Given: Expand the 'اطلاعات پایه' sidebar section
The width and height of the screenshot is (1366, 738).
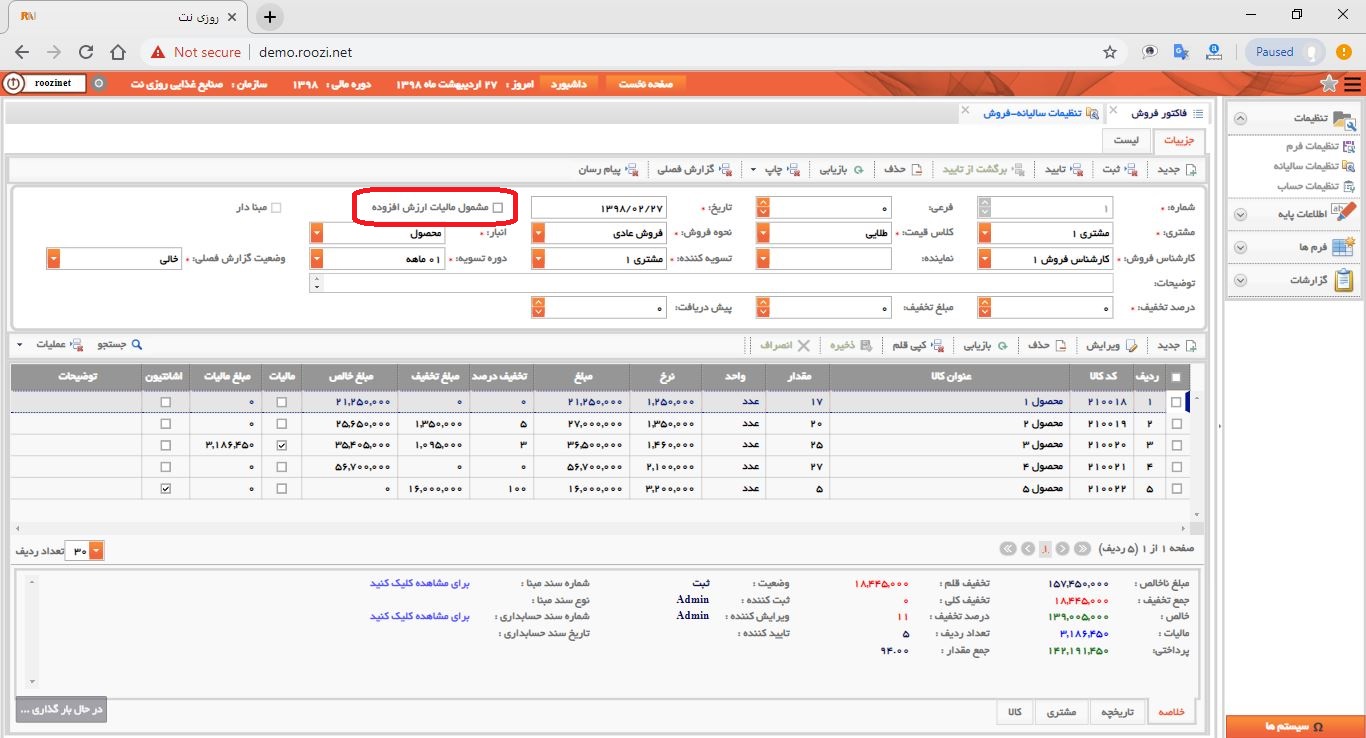Looking at the screenshot, I should [1293, 214].
